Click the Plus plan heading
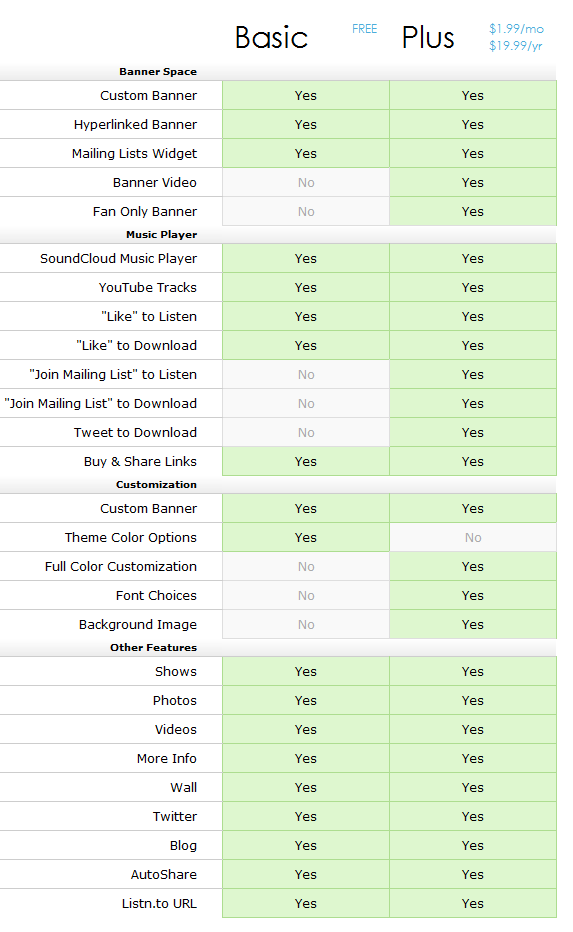This screenshot has height=932, width=573. click(428, 37)
